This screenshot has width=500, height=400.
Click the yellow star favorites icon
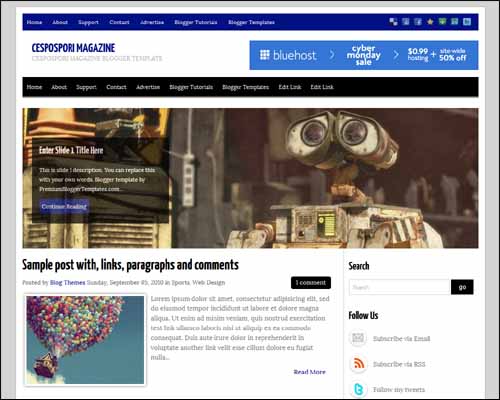coord(430,22)
